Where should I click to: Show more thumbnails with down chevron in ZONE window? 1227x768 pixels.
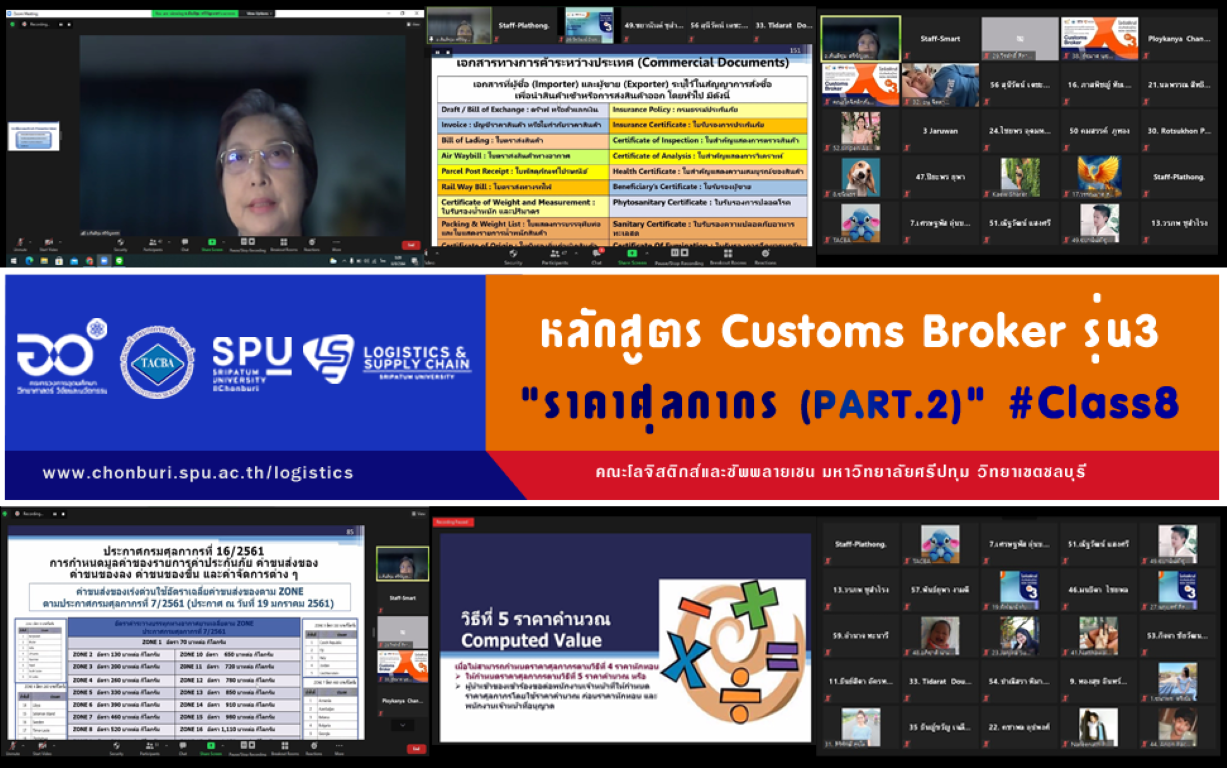coord(402,725)
